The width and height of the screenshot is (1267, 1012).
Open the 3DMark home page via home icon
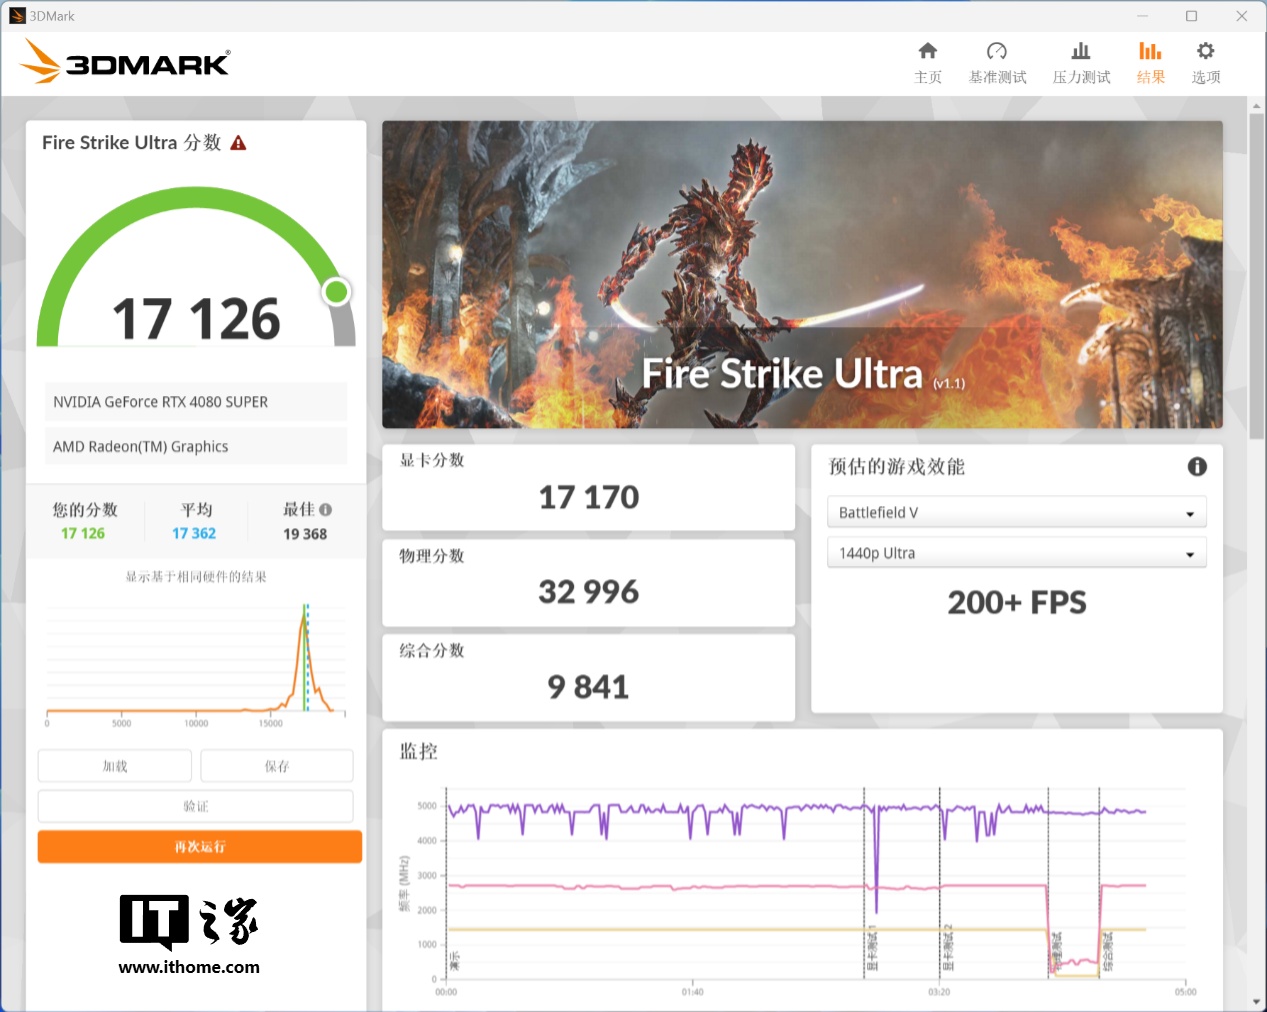pyautogui.click(x=927, y=62)
